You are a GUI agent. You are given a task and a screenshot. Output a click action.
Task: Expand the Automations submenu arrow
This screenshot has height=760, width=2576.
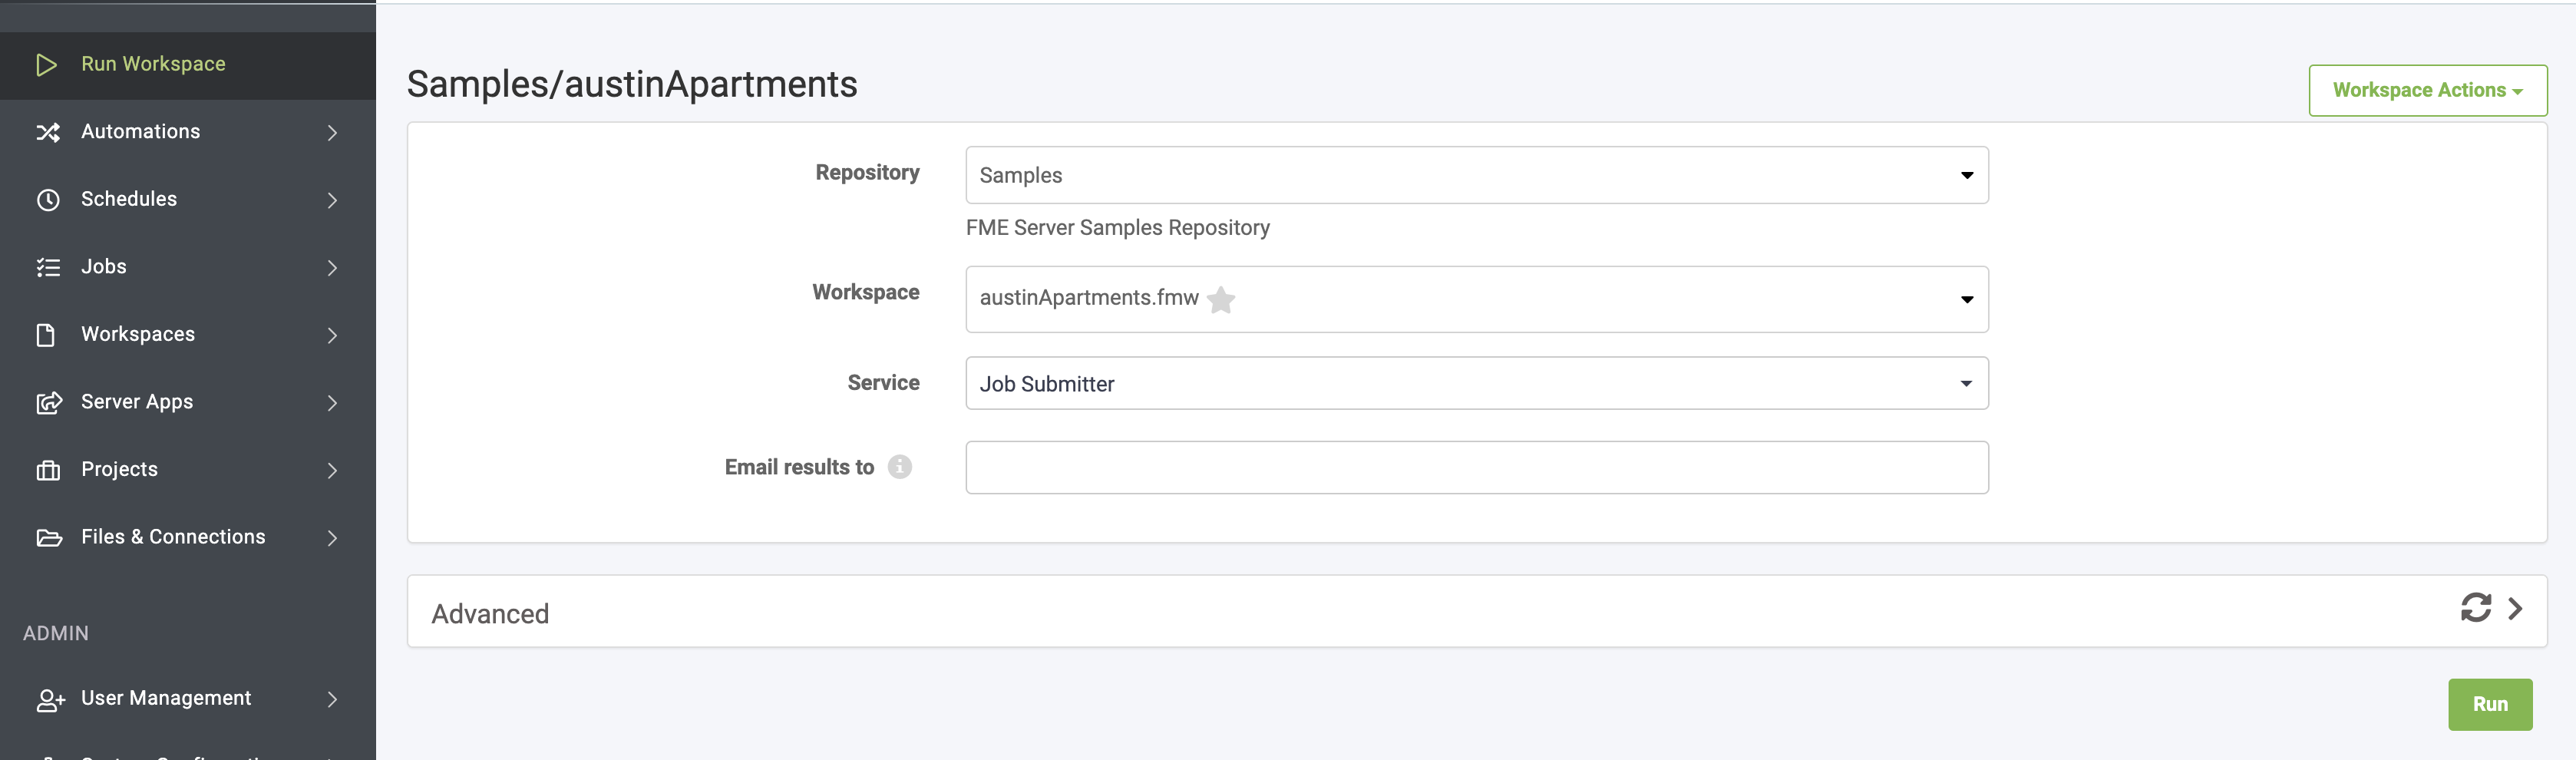(332, 133)
